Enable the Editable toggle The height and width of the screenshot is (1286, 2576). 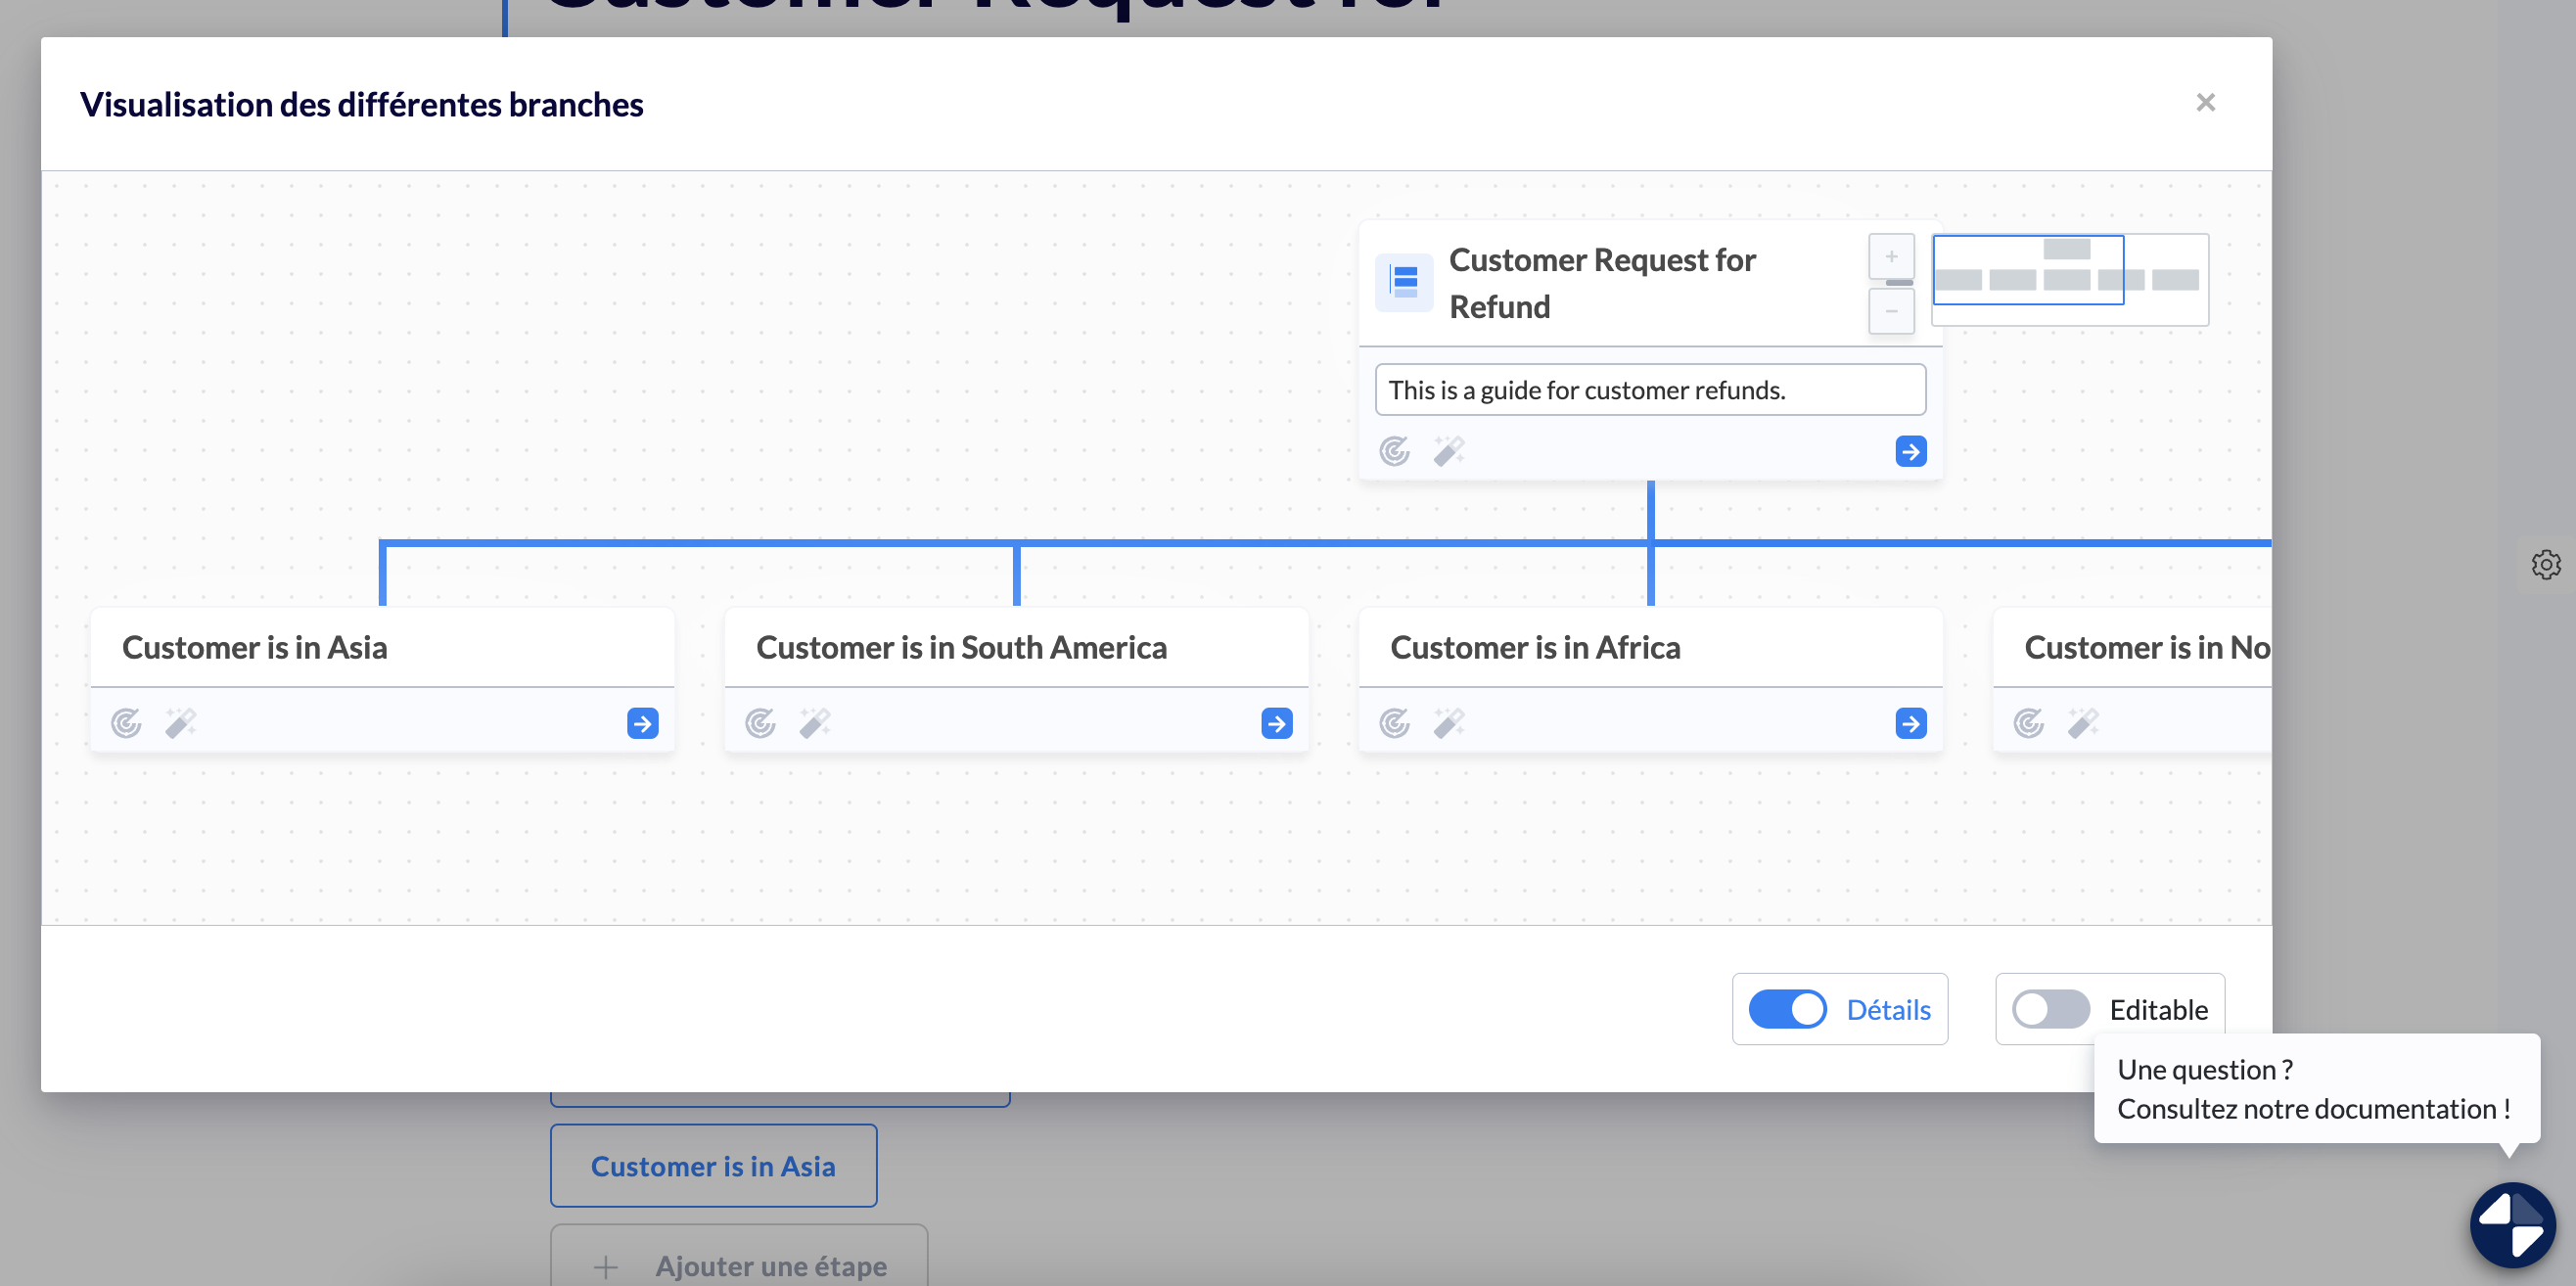(2050, 1008)
